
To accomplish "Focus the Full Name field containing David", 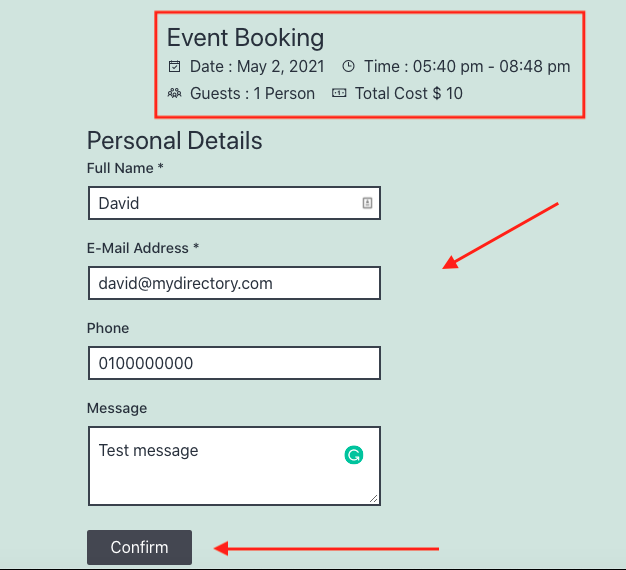I will (234, 203).
